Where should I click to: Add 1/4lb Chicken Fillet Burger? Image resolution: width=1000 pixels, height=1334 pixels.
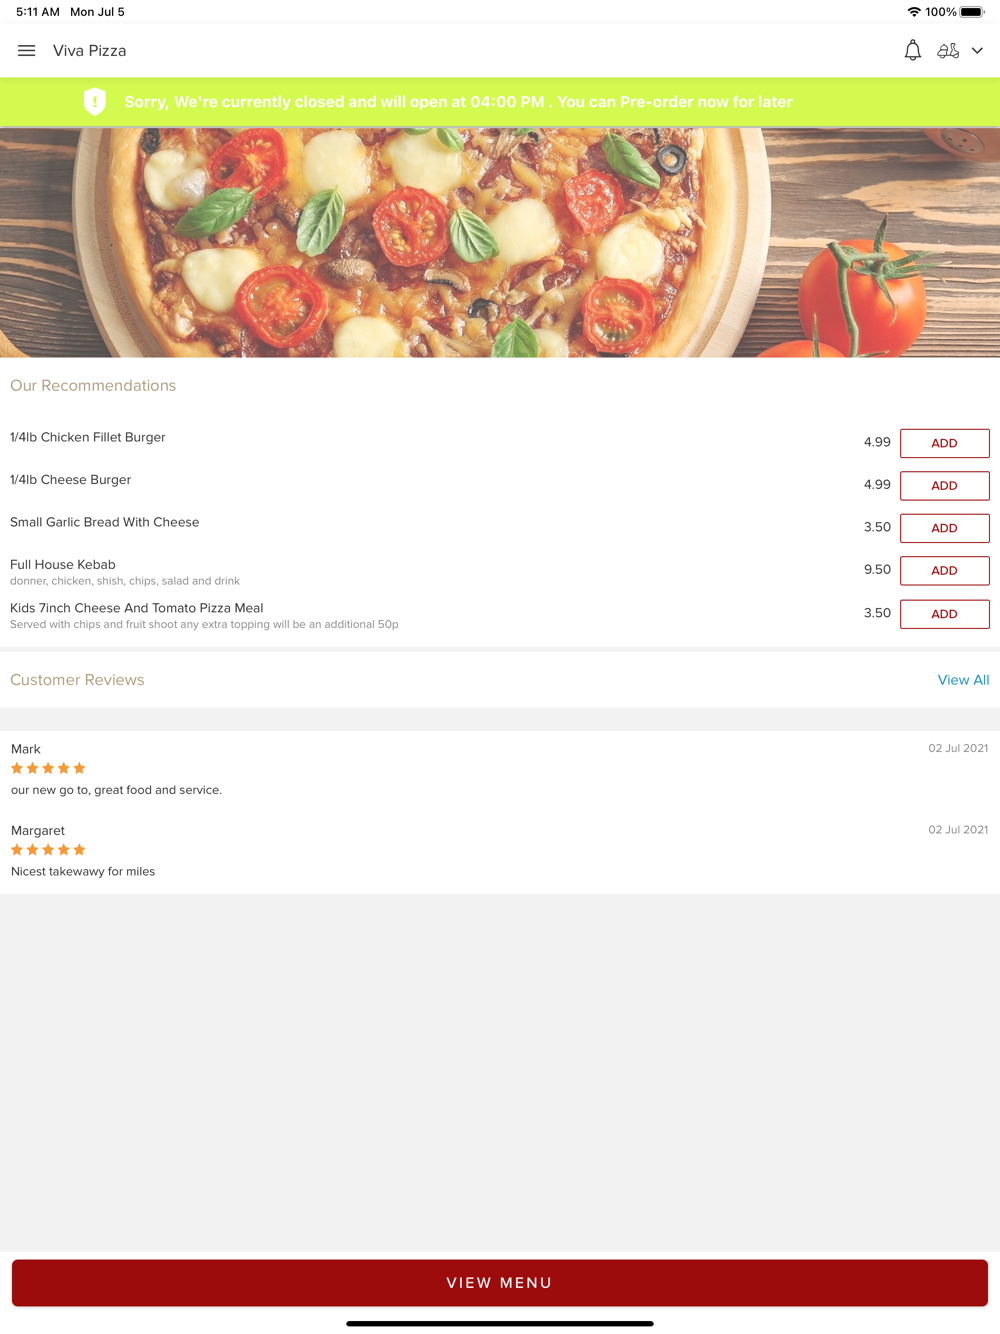click(944, 443)
